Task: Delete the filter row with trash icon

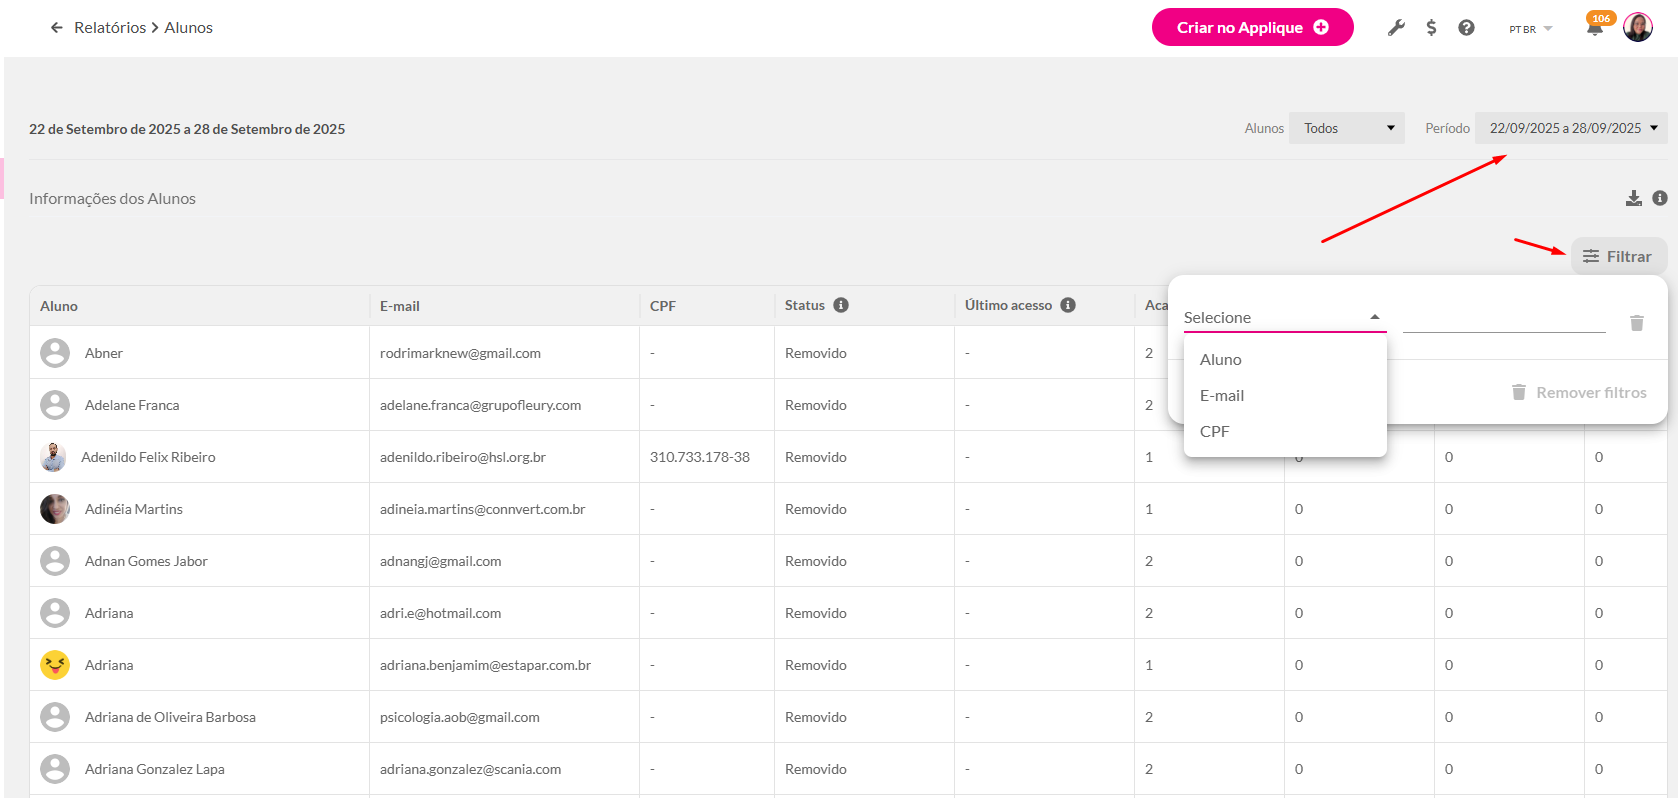Action: (1636, 322)
